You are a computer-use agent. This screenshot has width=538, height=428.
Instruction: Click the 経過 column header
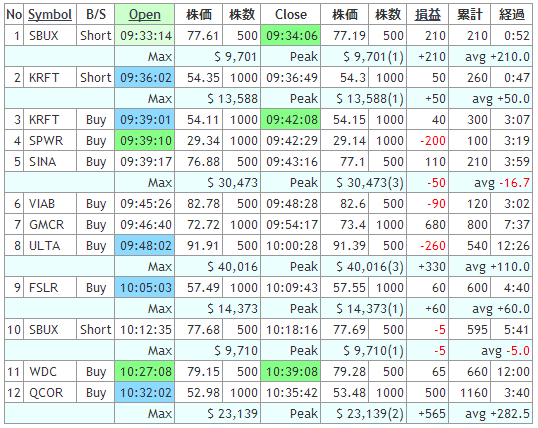click(512, 15)
